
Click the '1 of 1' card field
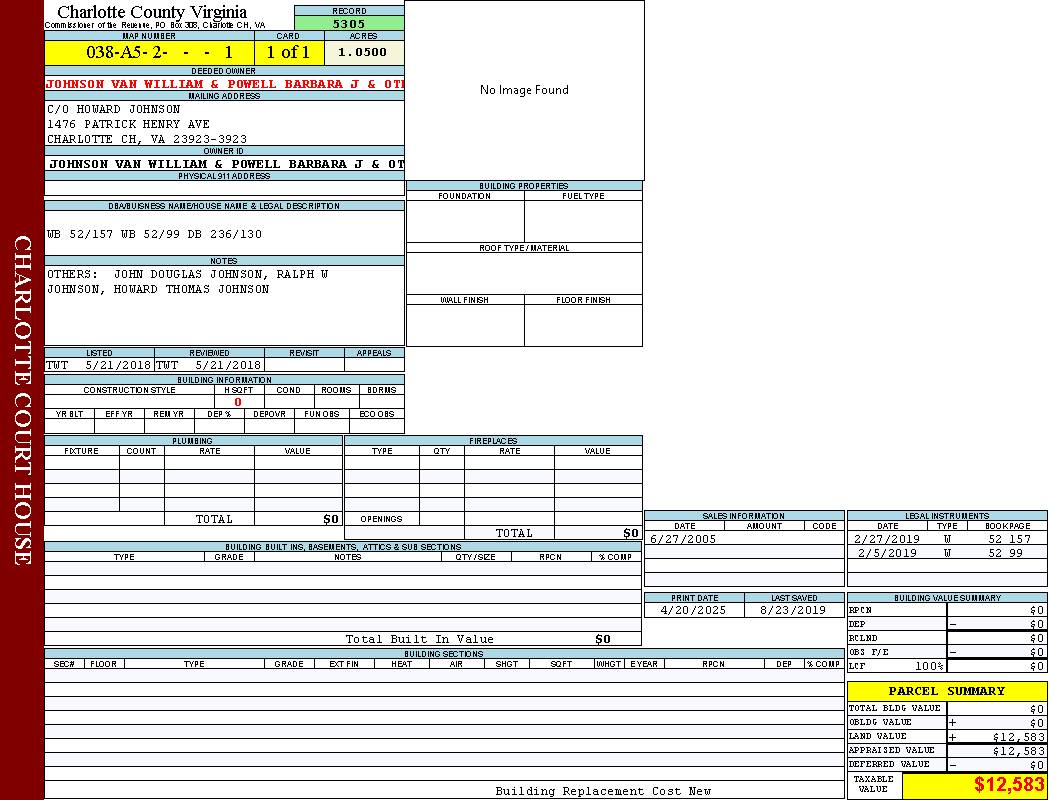coord(288,52)
